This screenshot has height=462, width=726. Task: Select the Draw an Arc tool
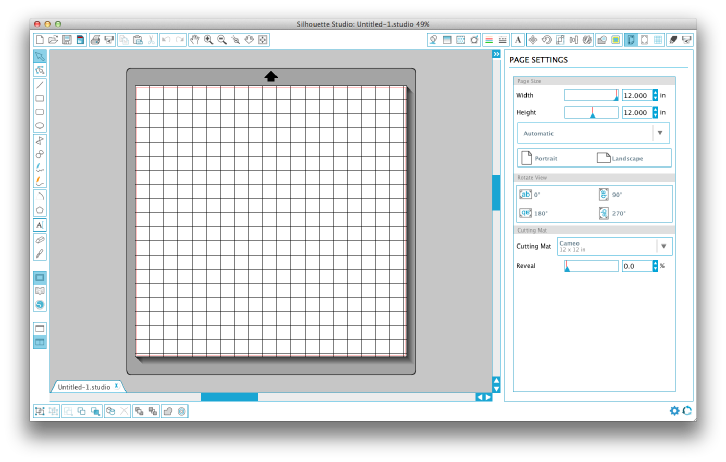click(40, 196)
